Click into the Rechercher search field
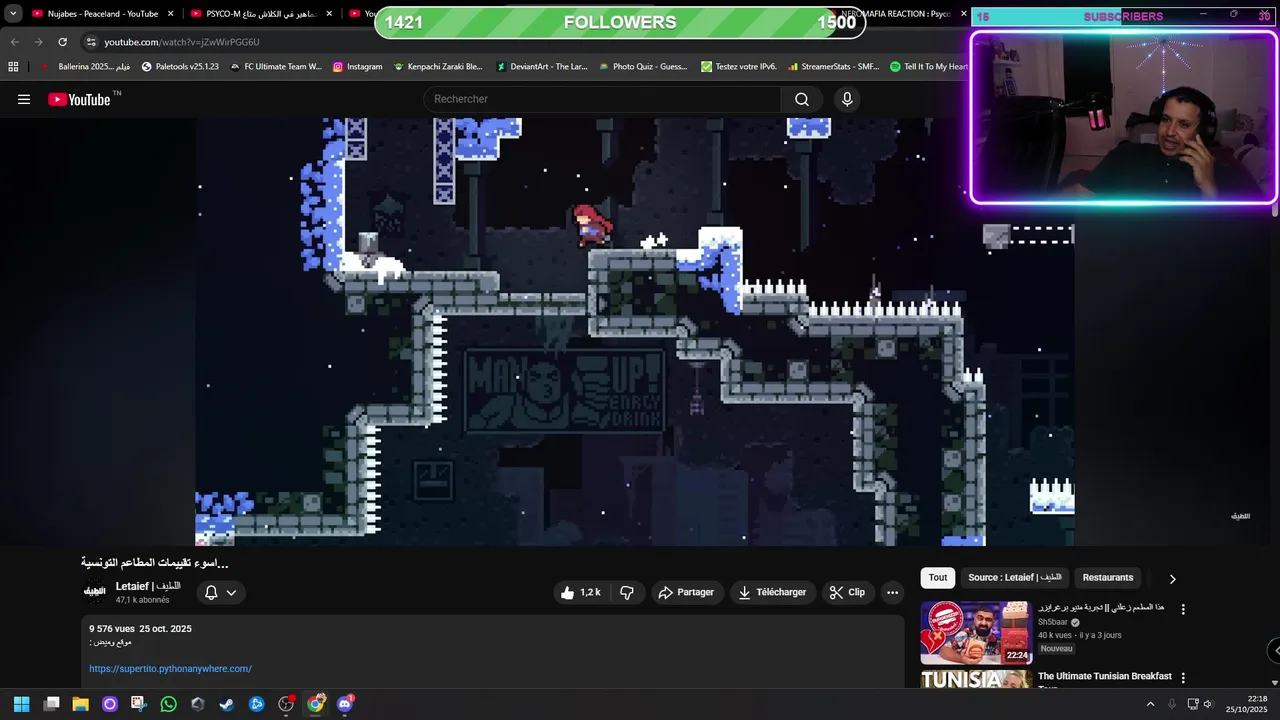 pos(604,99)
